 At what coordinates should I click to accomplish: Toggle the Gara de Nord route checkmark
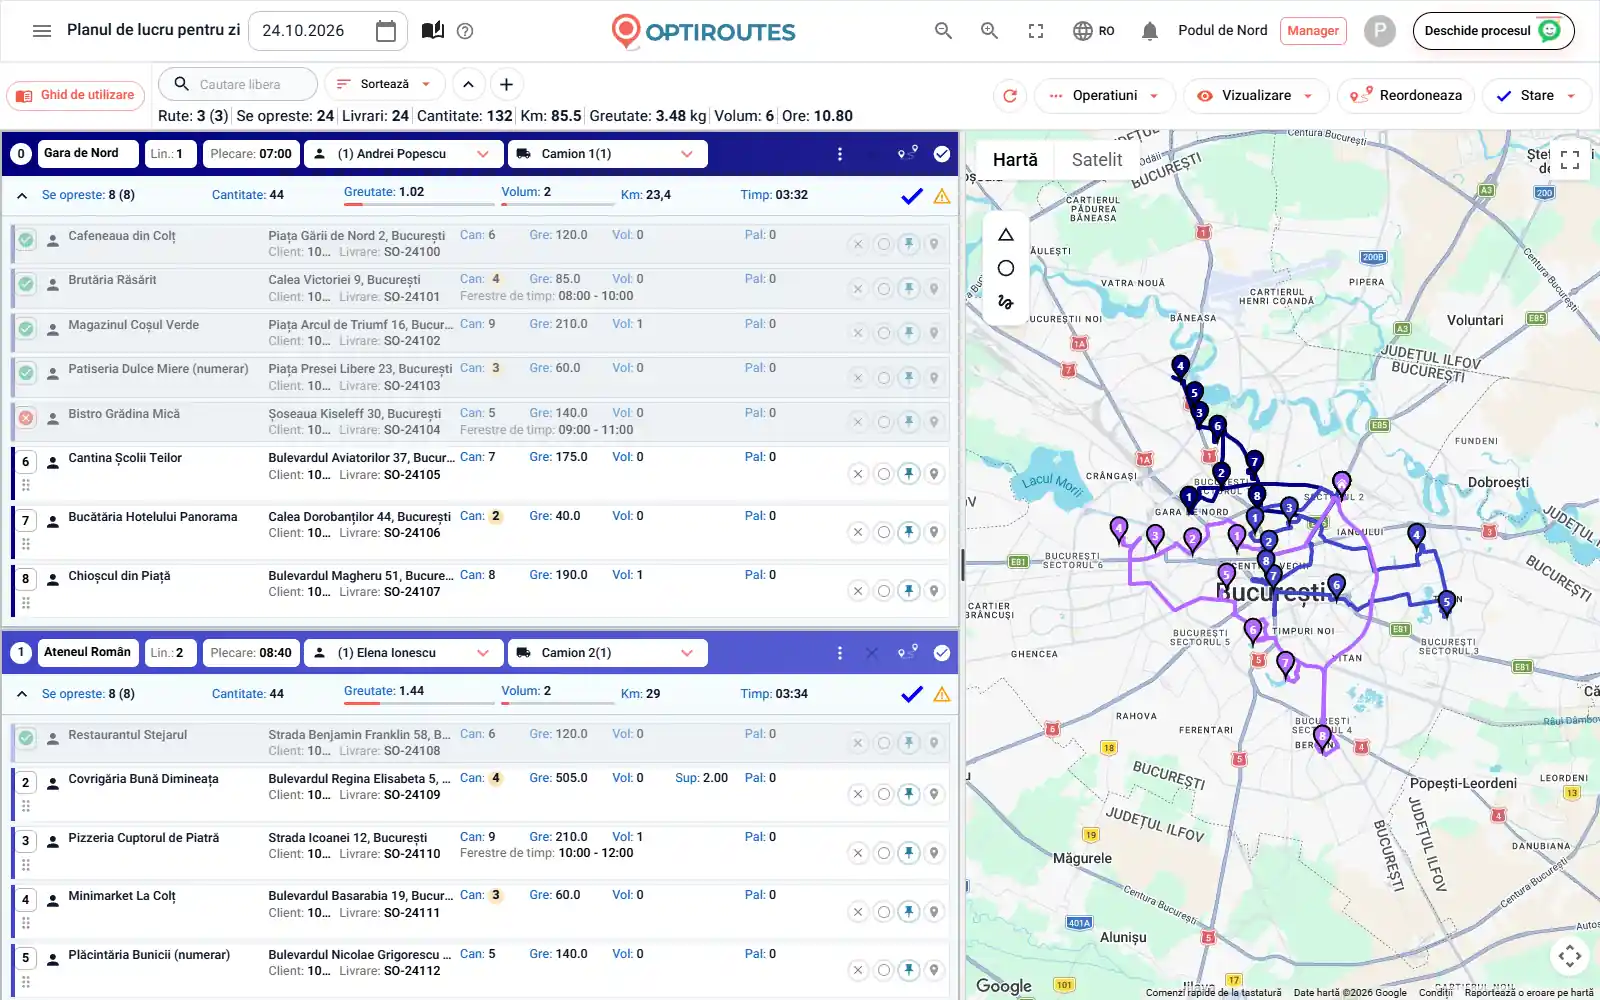(x=942, y=154)
